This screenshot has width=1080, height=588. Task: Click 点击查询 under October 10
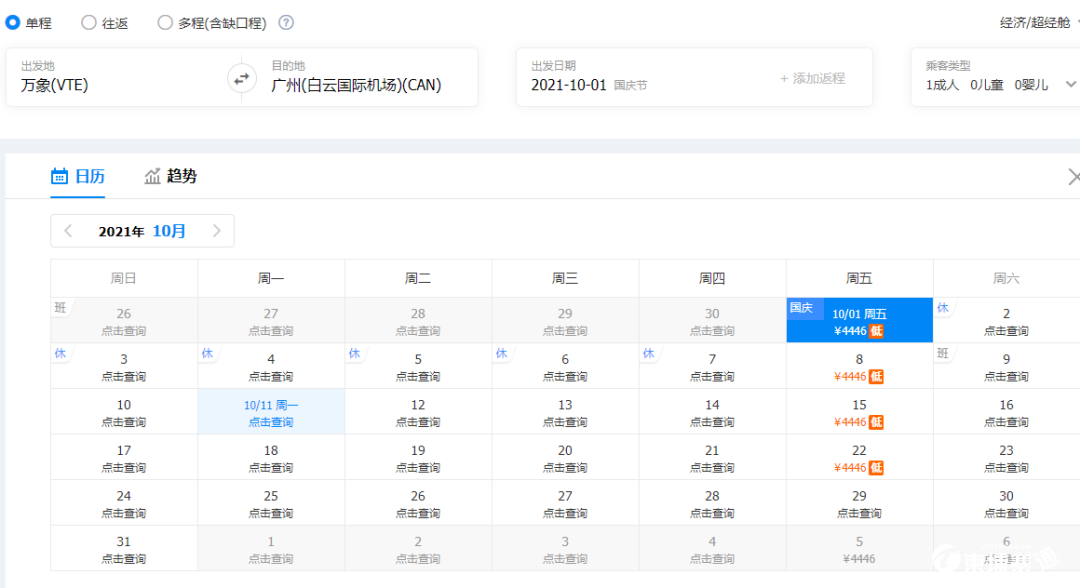pyautogui.click(x=124, y=422)
